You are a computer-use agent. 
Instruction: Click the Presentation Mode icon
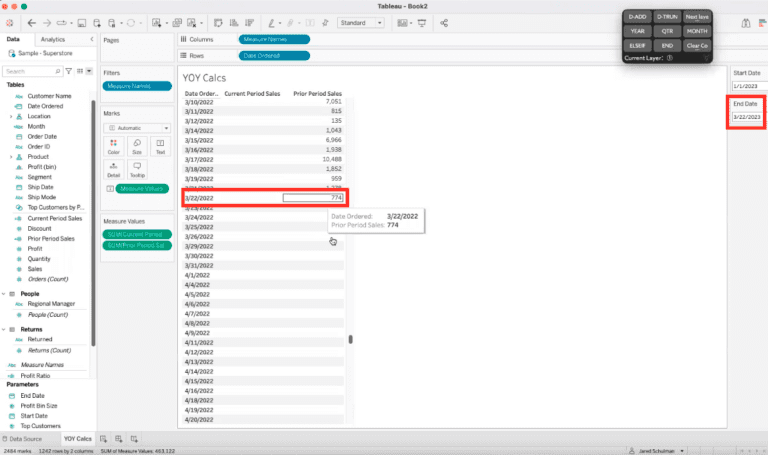pyautogui.click(x=422, y=23)
